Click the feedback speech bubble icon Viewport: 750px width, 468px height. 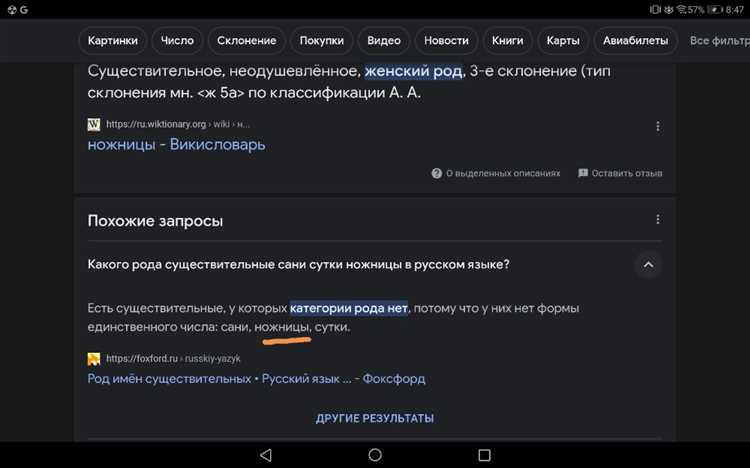(583, 173)
